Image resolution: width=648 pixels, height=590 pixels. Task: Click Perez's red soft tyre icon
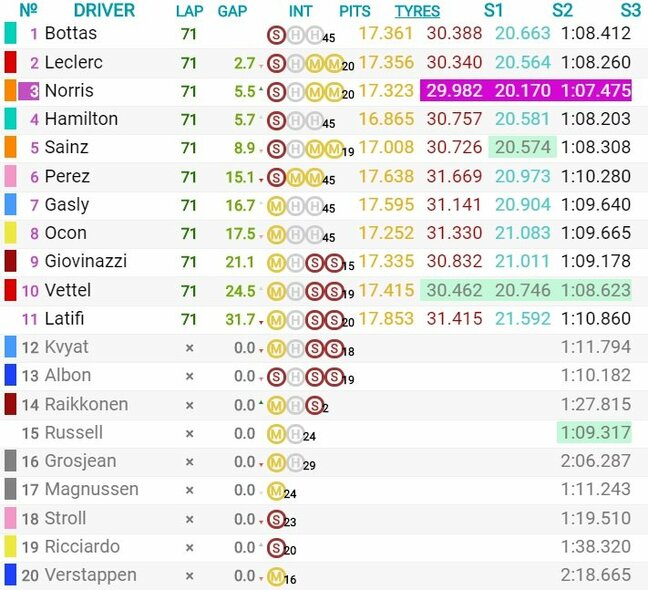point(276,177)
